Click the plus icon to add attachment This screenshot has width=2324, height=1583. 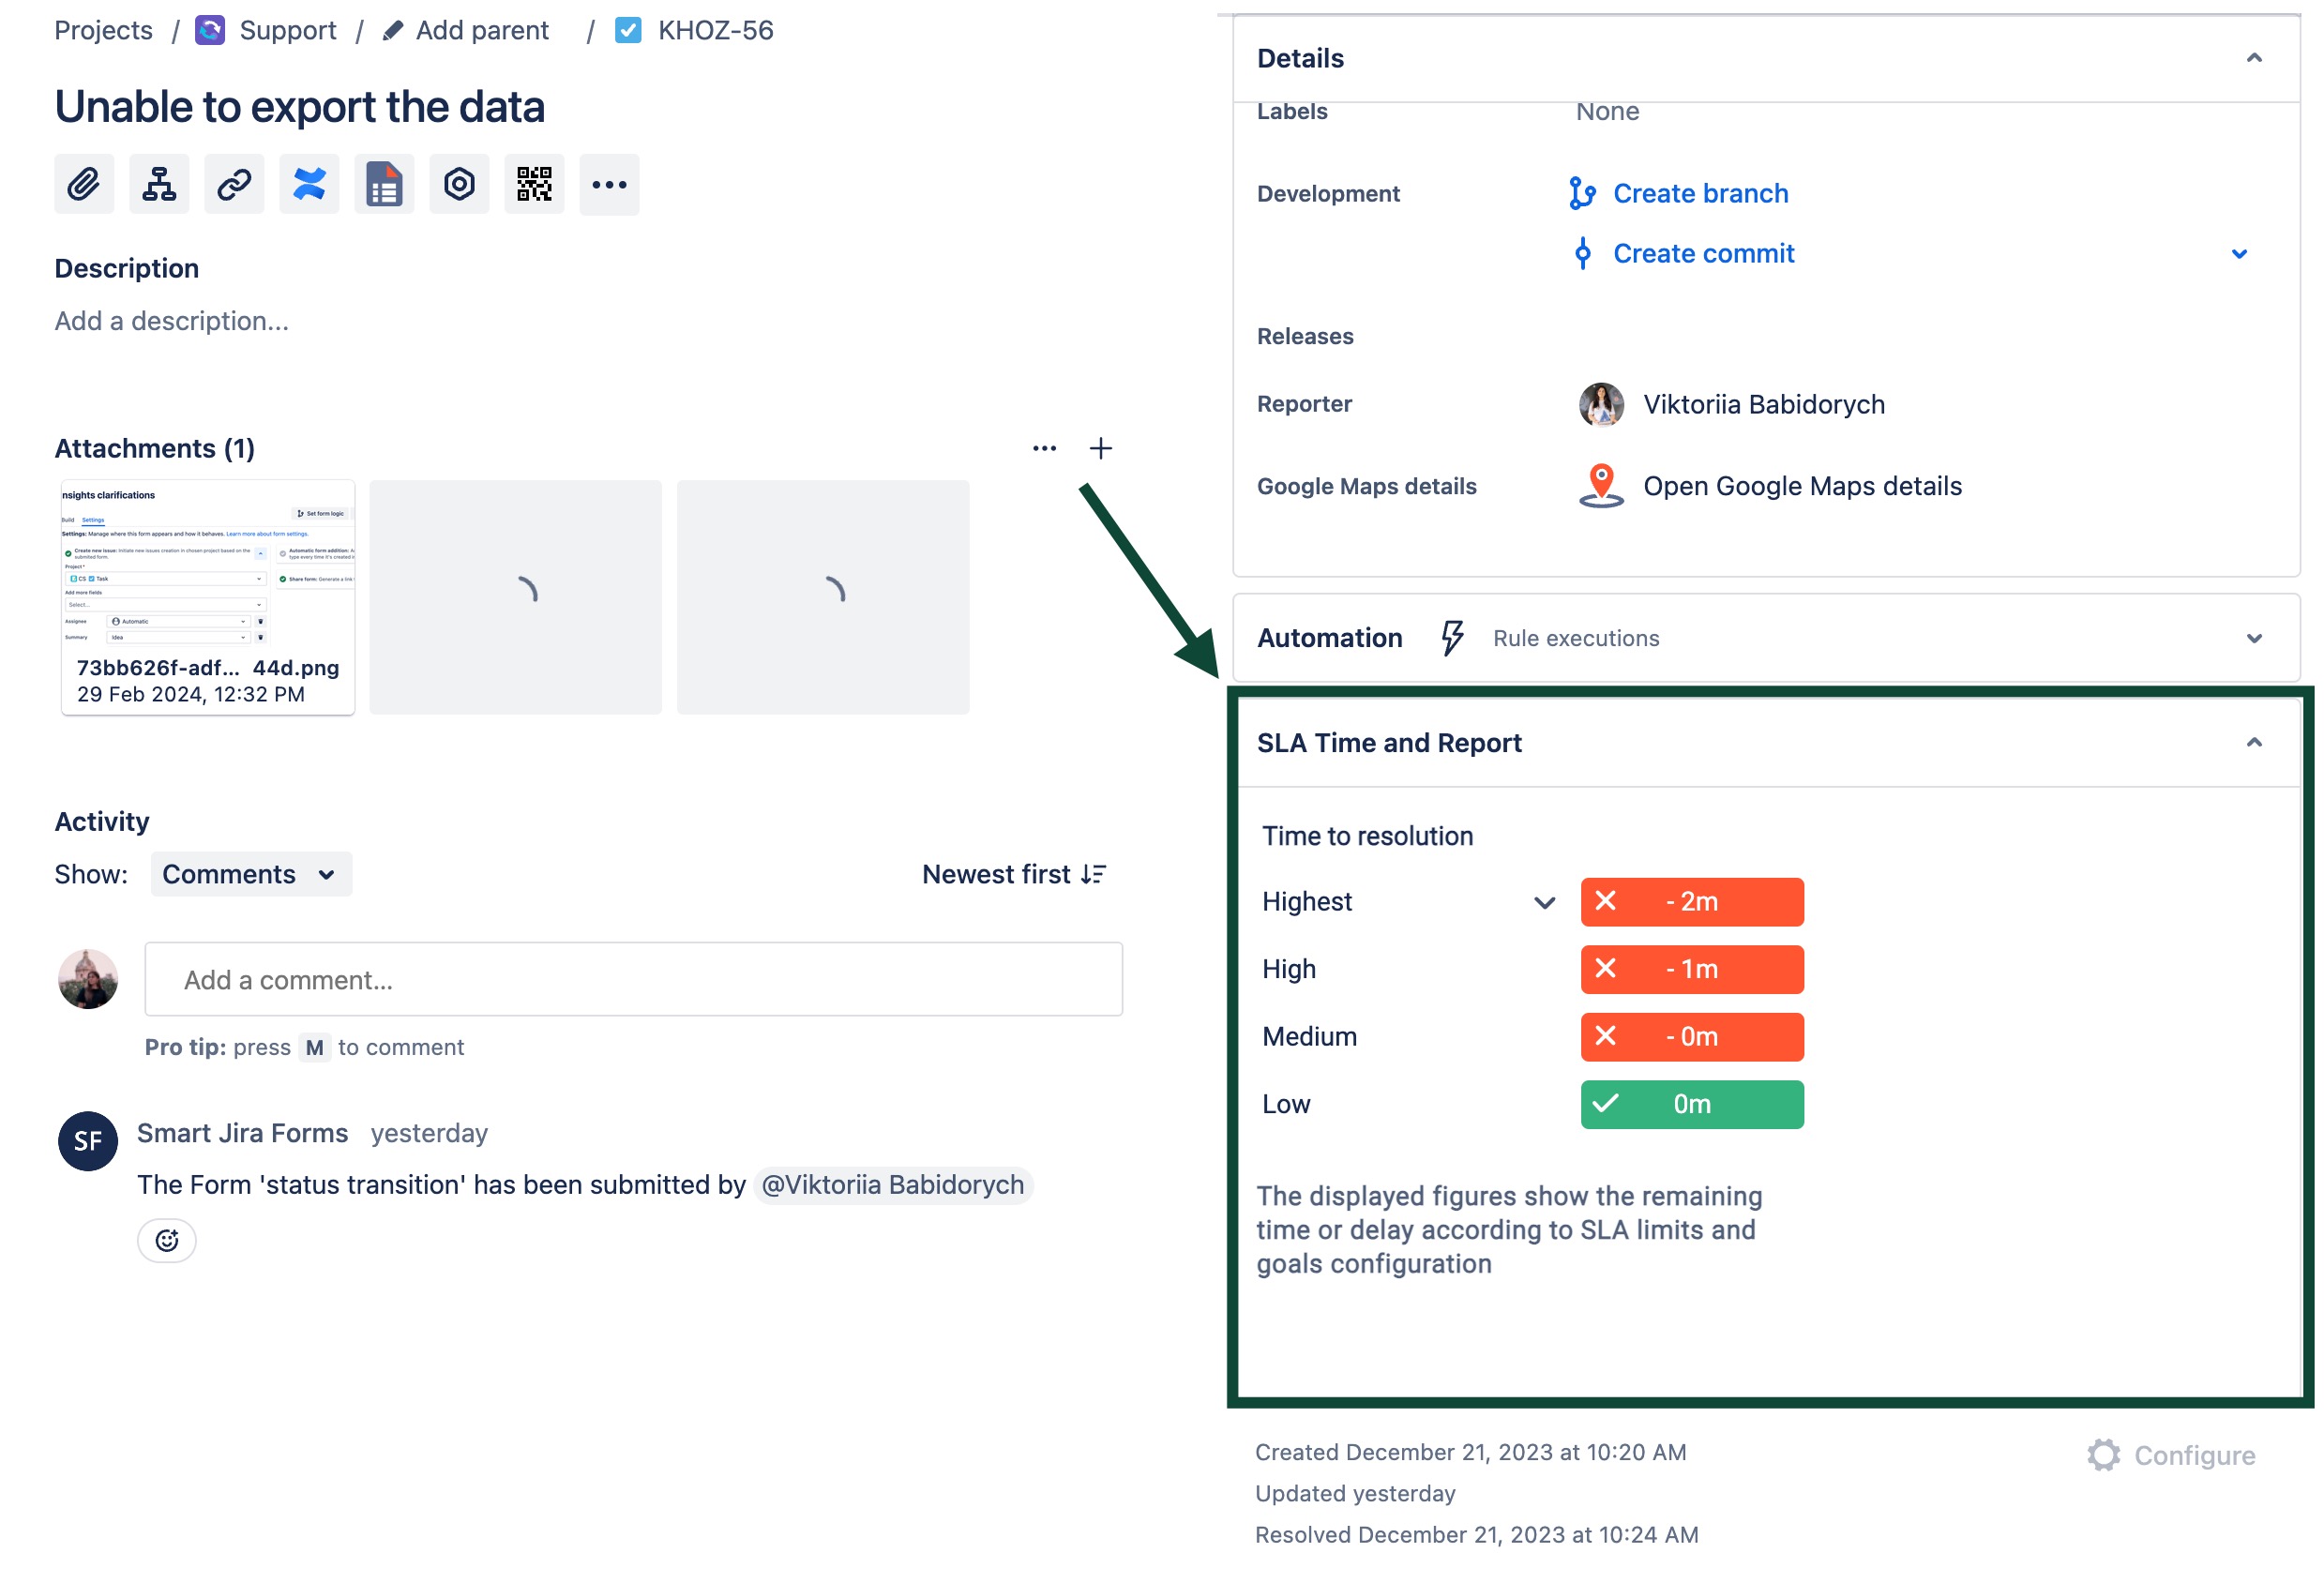click(x=1100, y=448)
